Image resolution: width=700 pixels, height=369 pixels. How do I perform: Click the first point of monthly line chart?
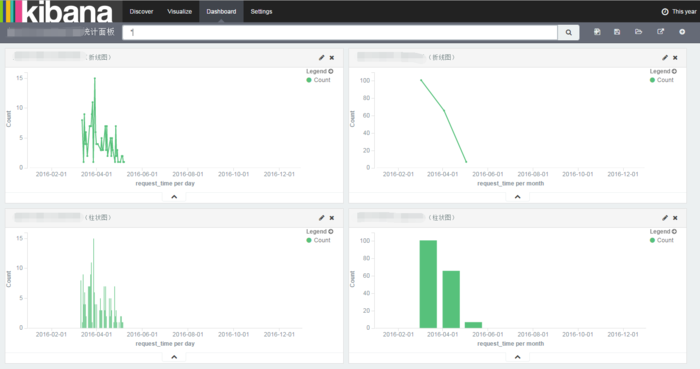click(x=421, y=80)
